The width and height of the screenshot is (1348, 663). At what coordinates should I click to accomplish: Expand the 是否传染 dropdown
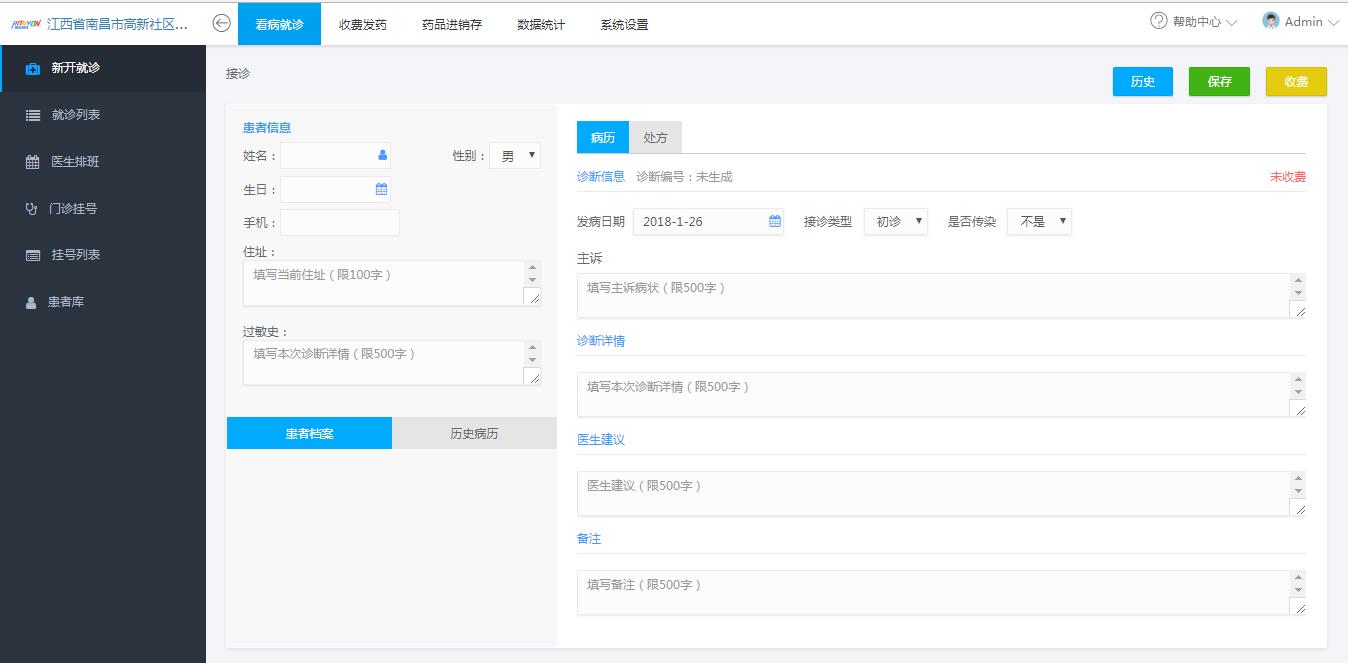coord(1039,222)
